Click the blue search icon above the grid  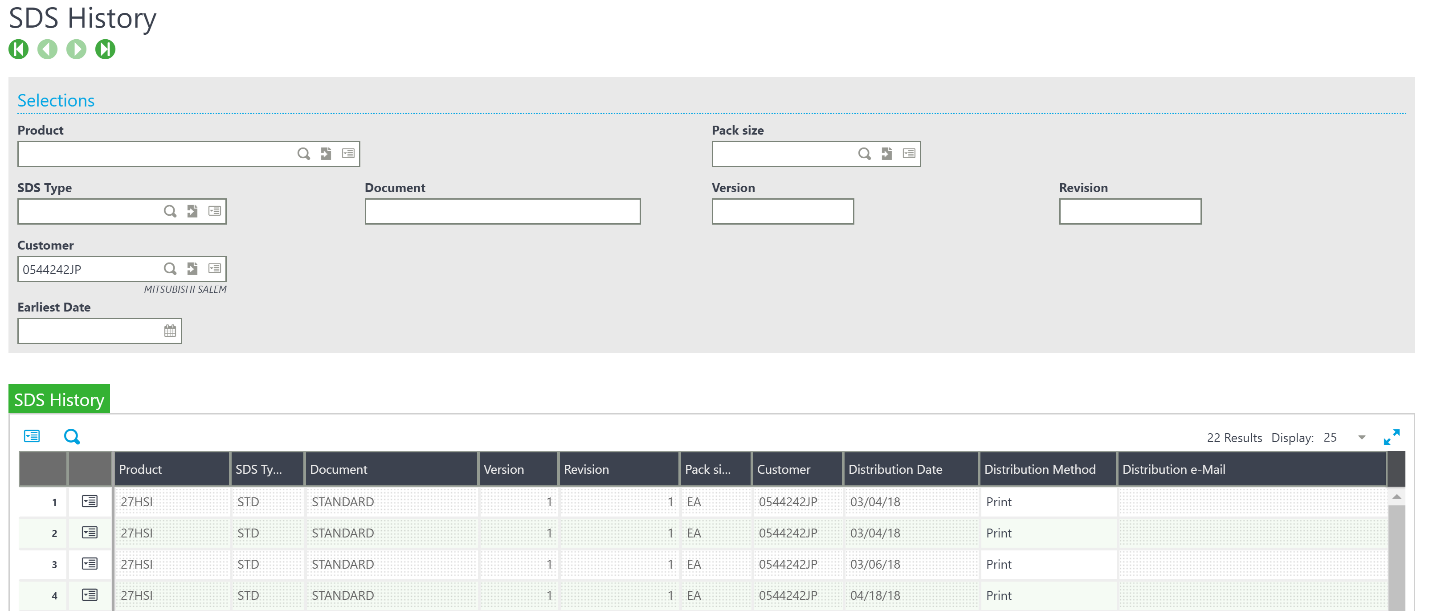pos(70,436)
